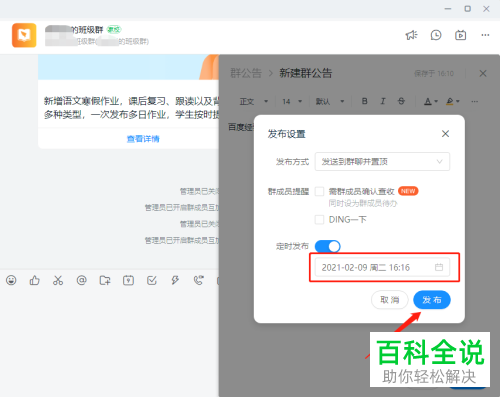
Task: Click the send file folder icon
Action: [105, 280]
